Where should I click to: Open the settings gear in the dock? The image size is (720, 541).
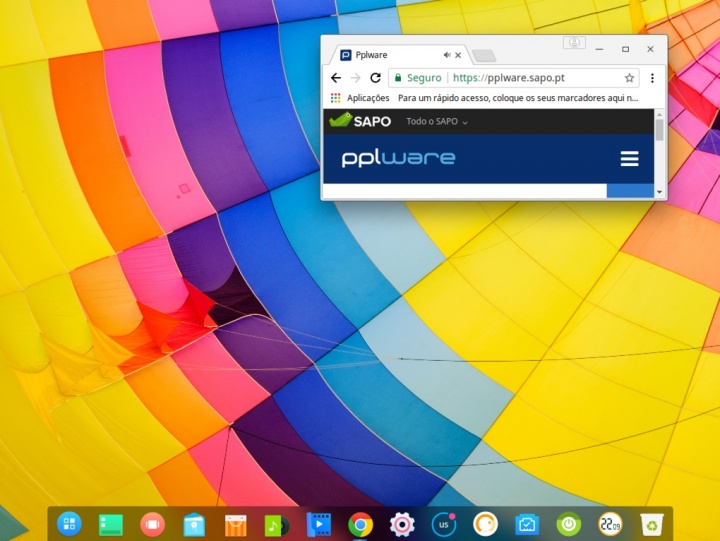tap(402, 523)
